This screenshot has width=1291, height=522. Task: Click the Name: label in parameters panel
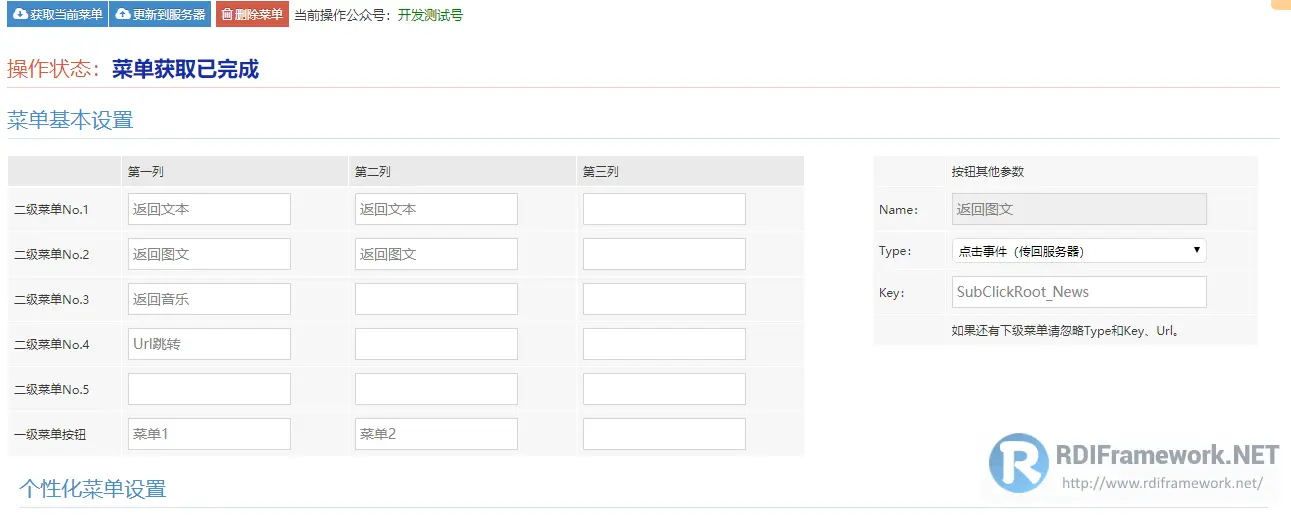[899, 210]
